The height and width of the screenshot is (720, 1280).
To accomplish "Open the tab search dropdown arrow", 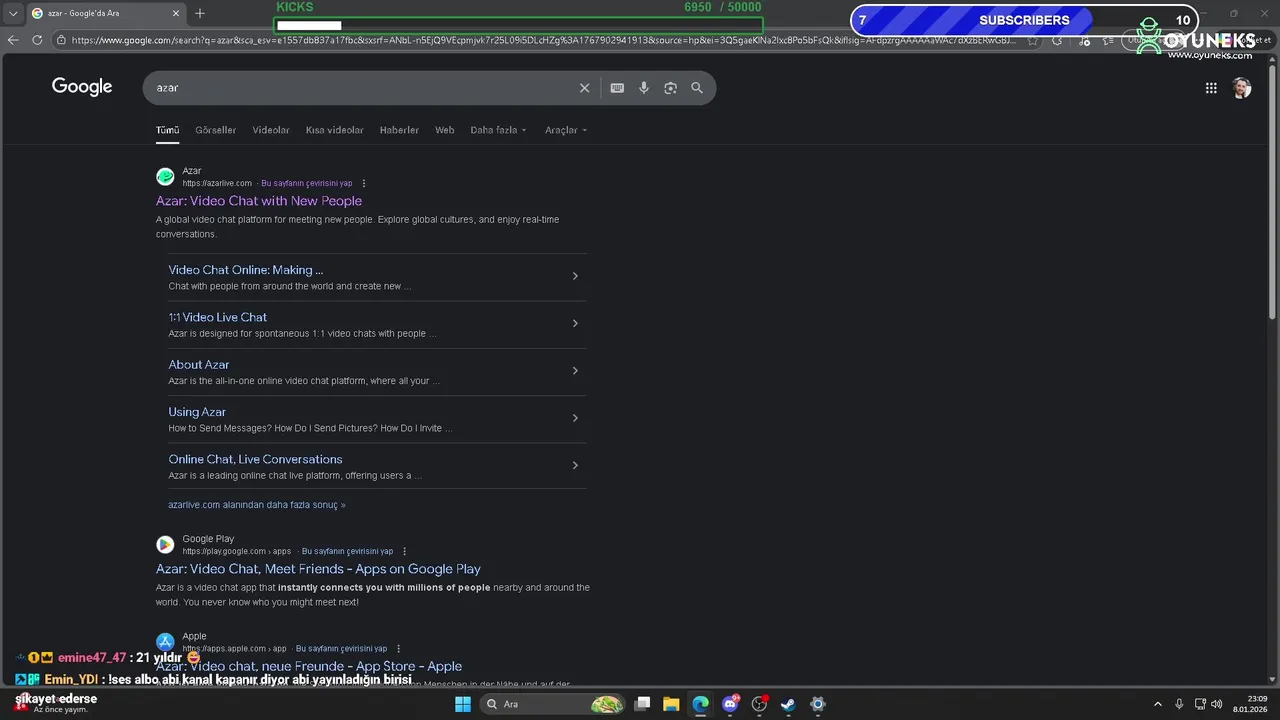I will coord(13,13).
